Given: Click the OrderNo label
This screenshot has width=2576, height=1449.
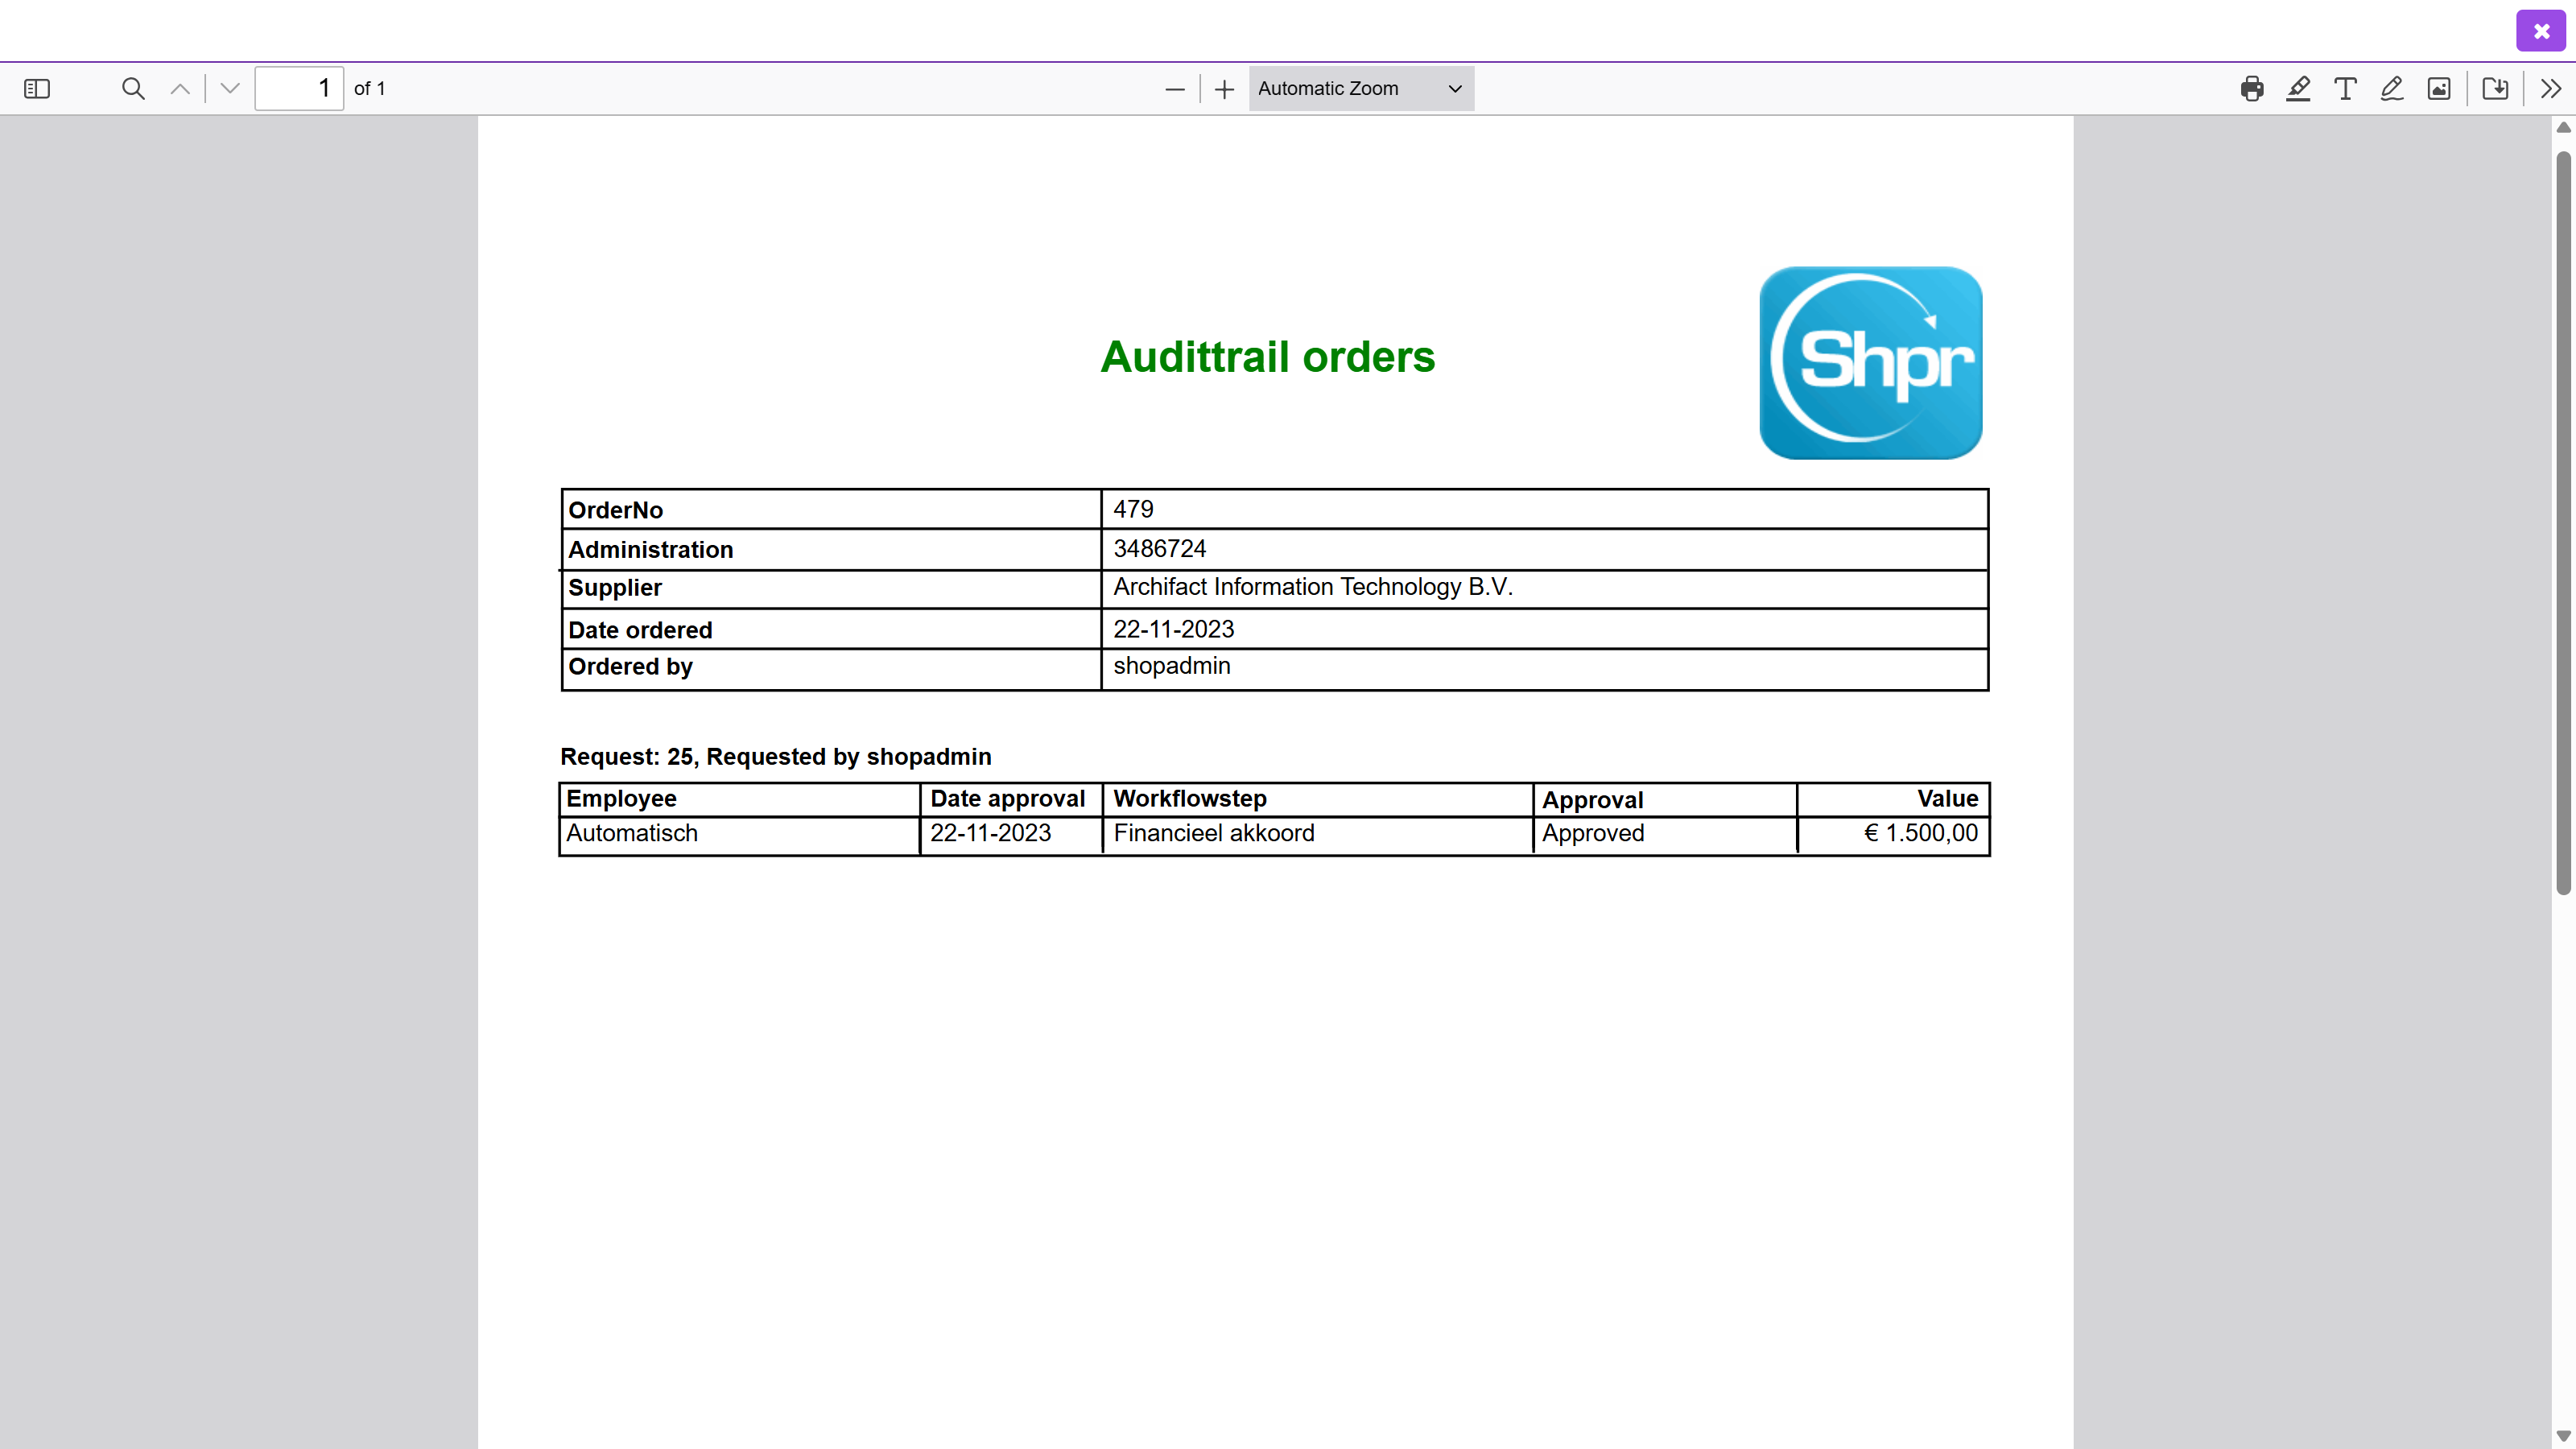Looking at the screenshot, I should pyautogui.click(x=616, y=510).
